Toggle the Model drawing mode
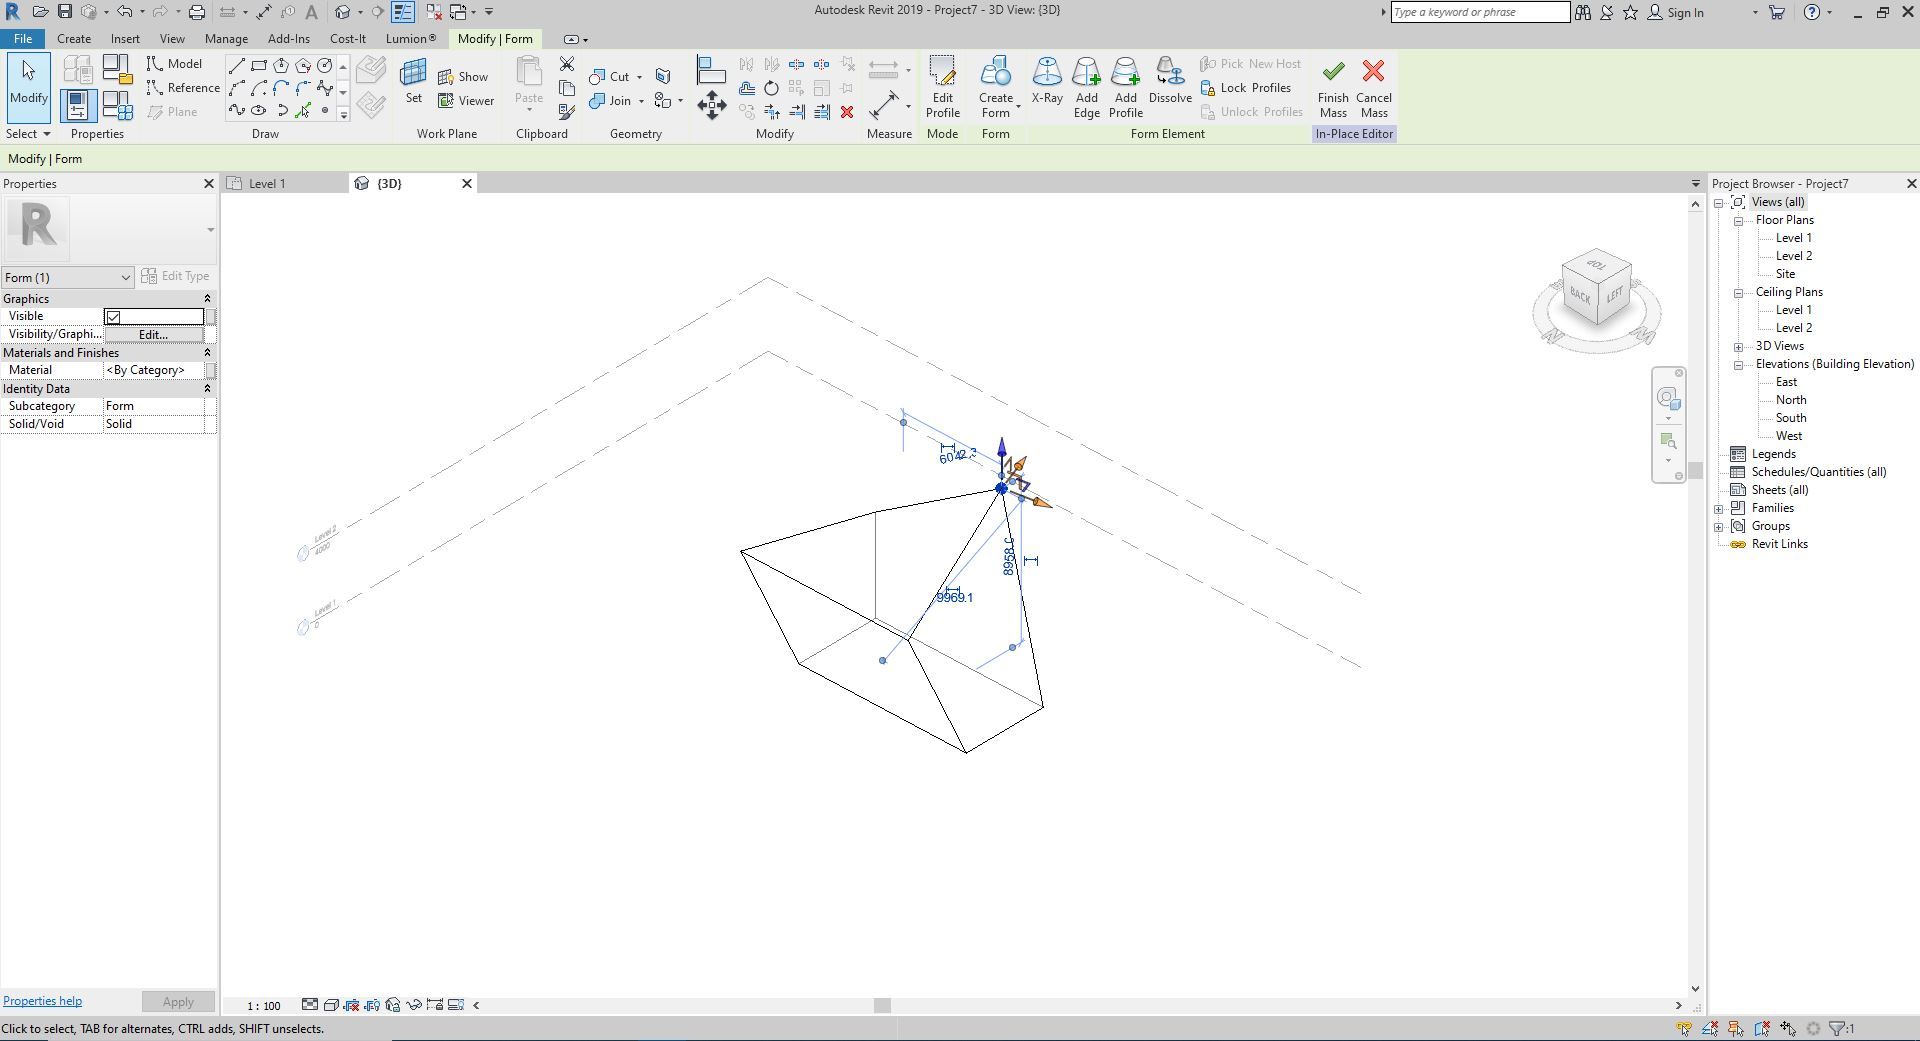Image resolution: width=1920 pixels, height=1041 pixels. [x=175, y=64]
